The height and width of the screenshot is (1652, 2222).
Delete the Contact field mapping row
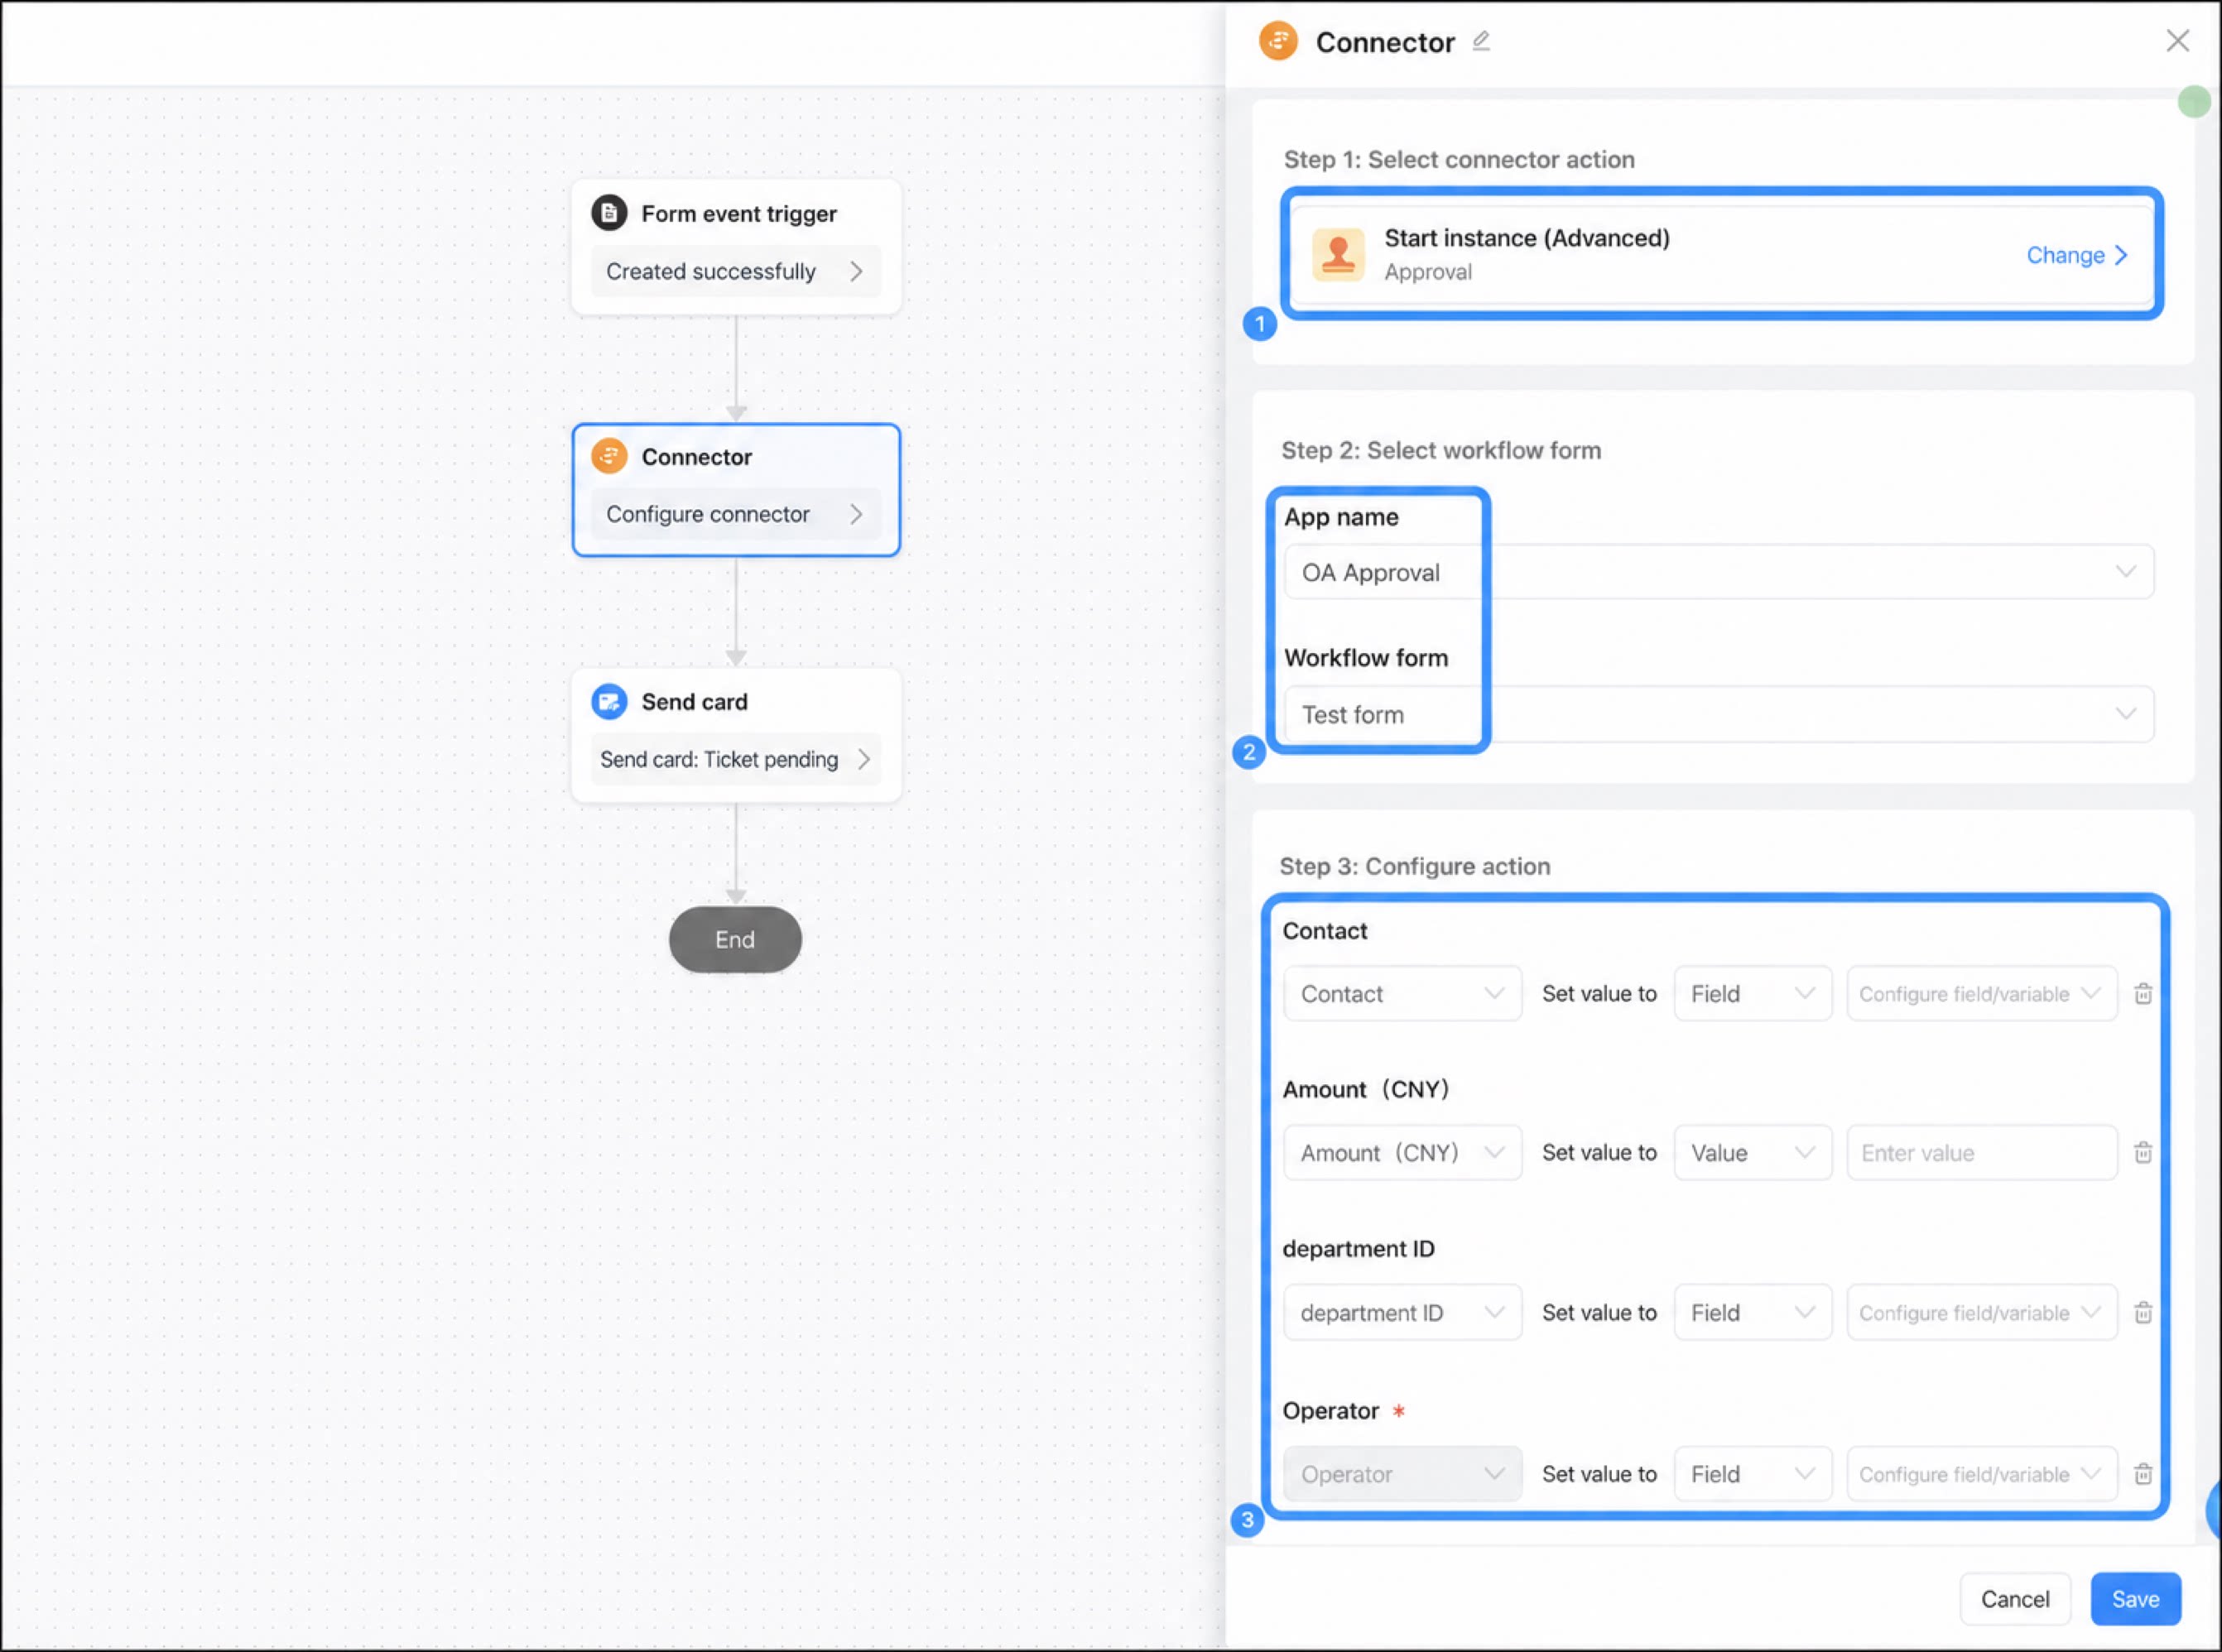point(2143,994)
